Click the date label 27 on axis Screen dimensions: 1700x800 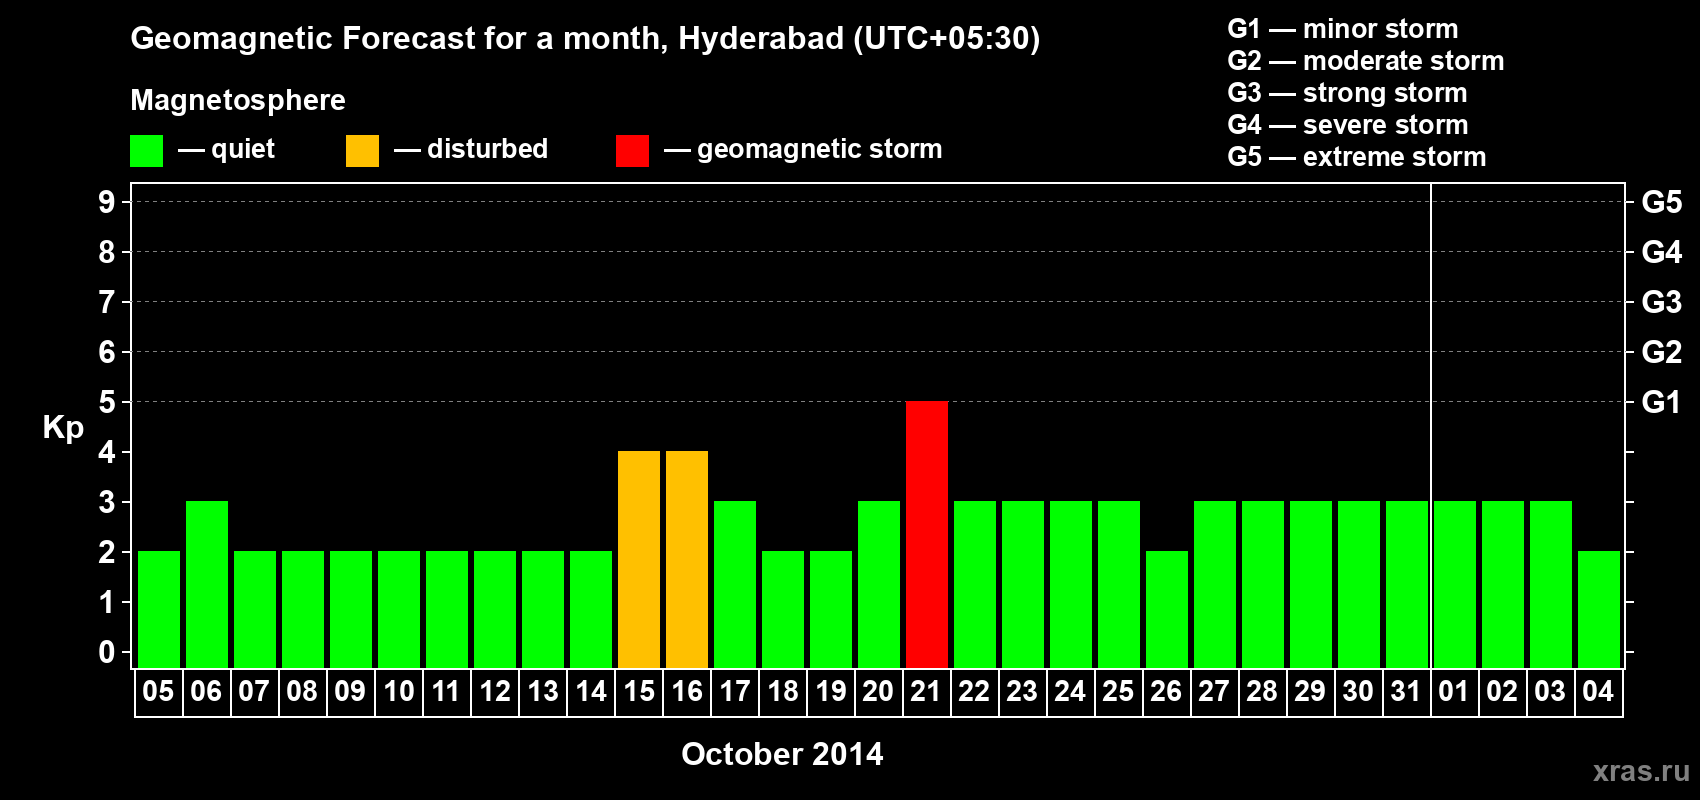1214,692
